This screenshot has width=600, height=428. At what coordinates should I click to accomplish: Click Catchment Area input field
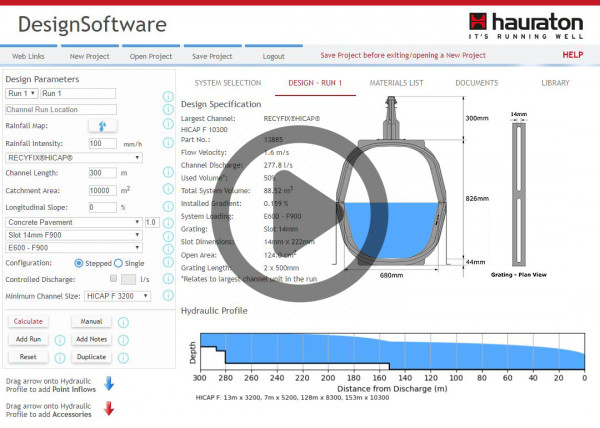(x=103, y=190)
